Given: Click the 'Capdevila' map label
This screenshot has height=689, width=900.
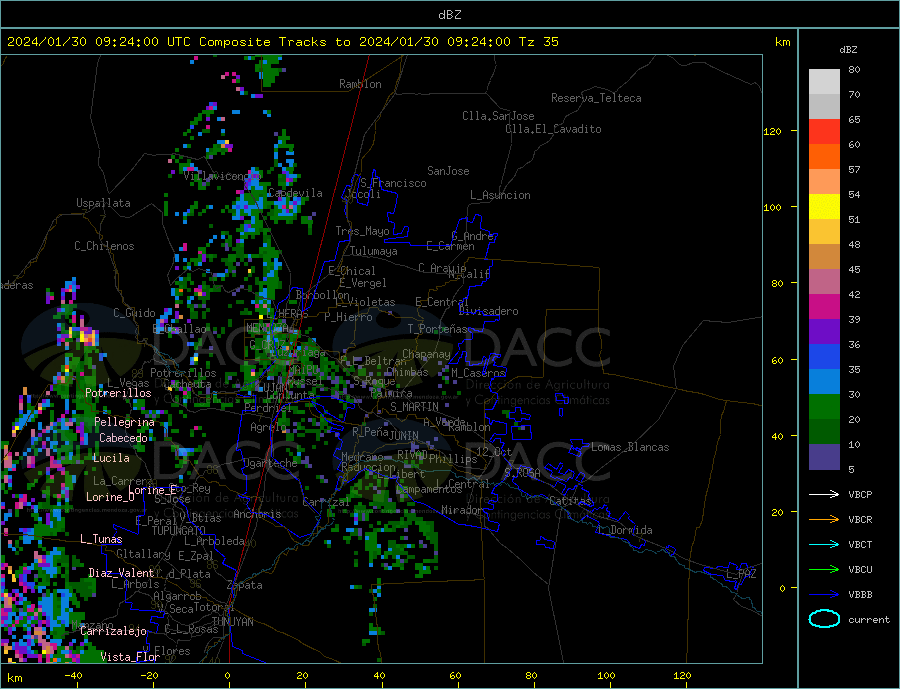Looking at the screenshot, I should (295, 193).
